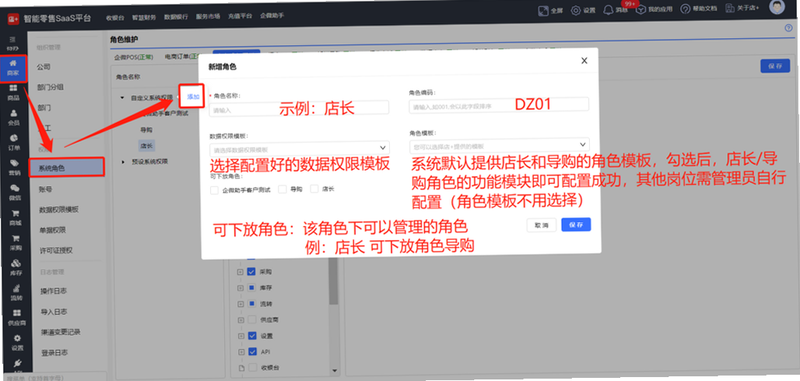Uncheck the 设置 permission checkbox
This screenshot has height=381, width=800.
252,336
